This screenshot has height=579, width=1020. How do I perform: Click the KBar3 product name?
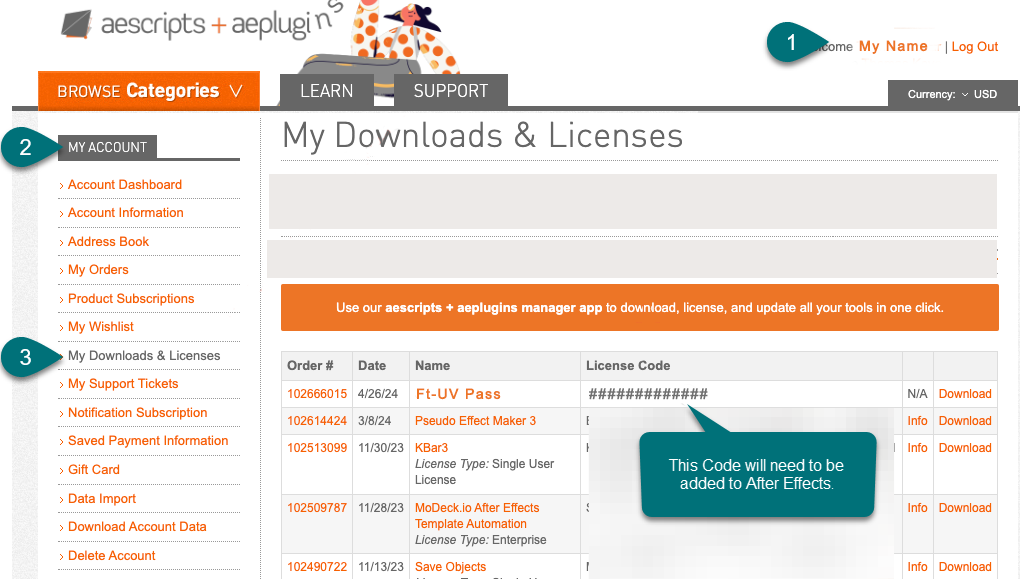click(431, 448)
